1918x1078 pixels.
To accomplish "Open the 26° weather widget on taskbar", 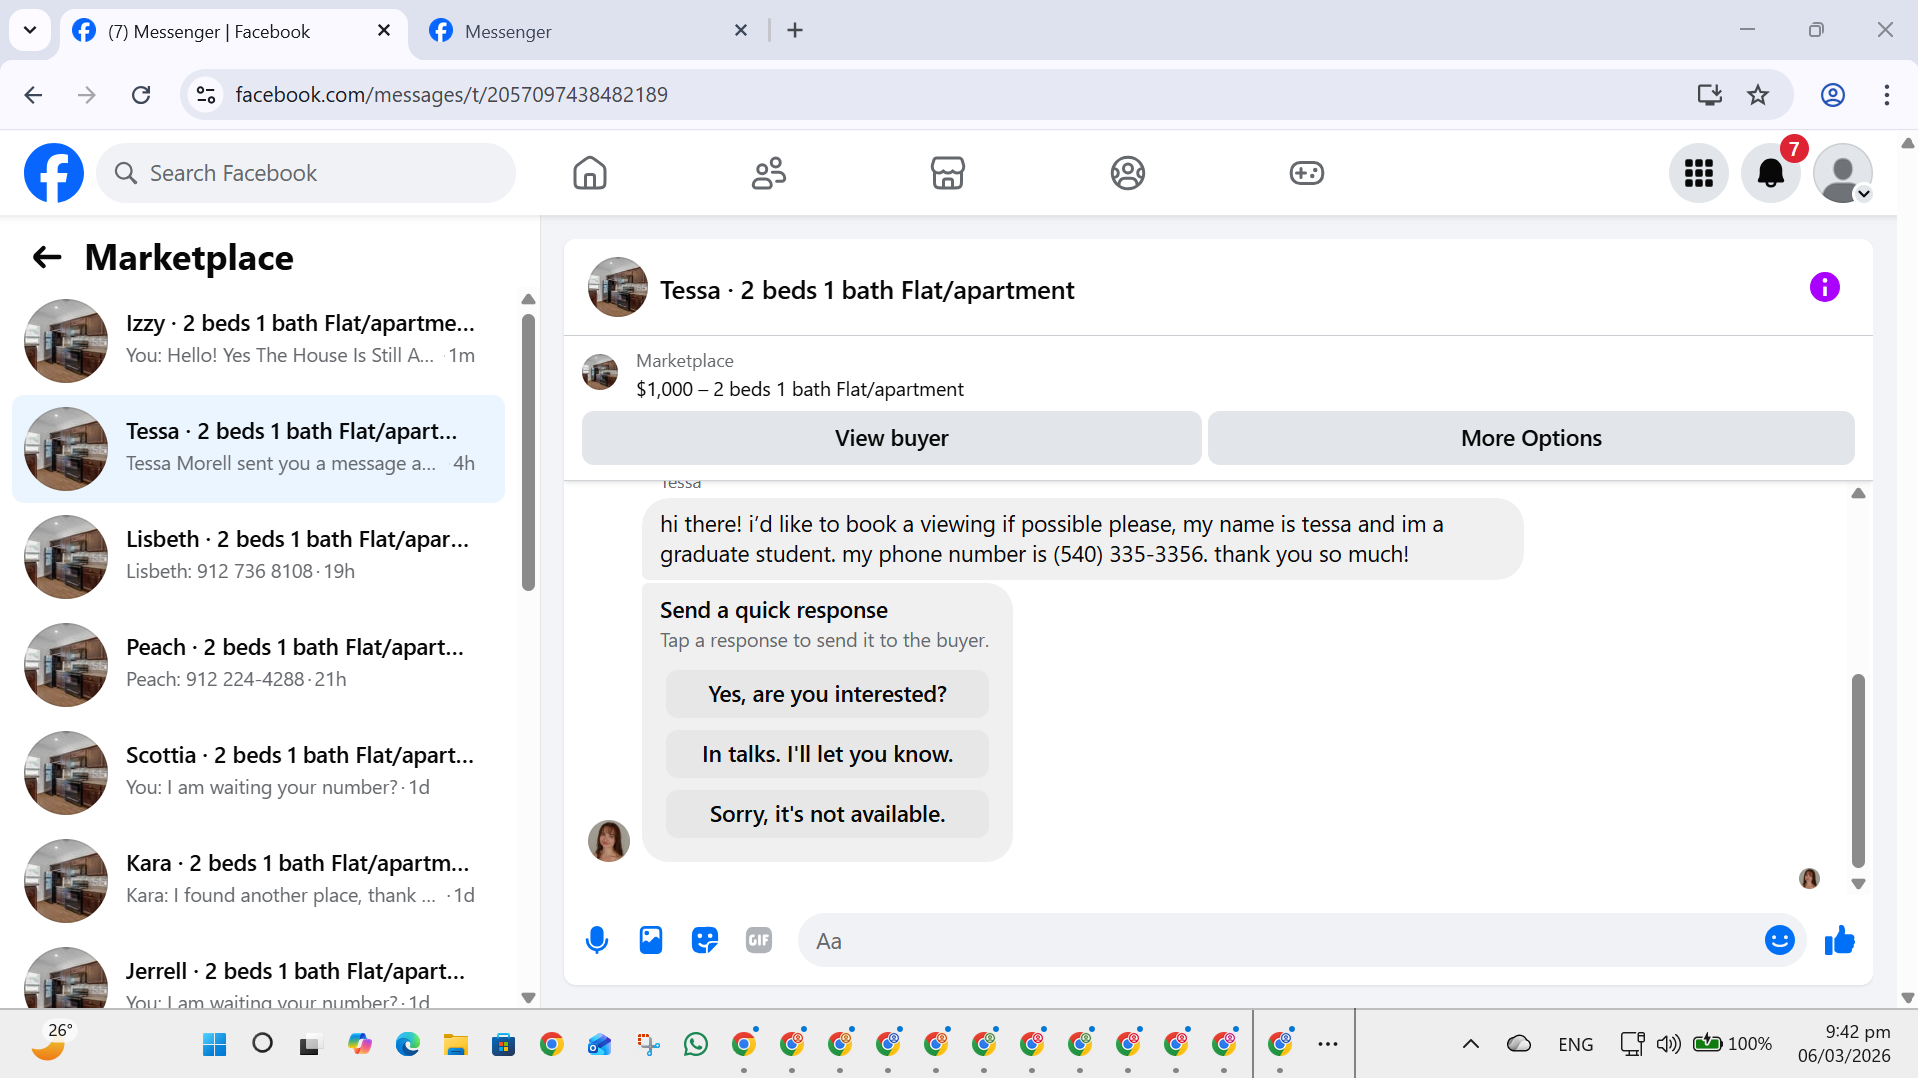I will point(52,1043).
